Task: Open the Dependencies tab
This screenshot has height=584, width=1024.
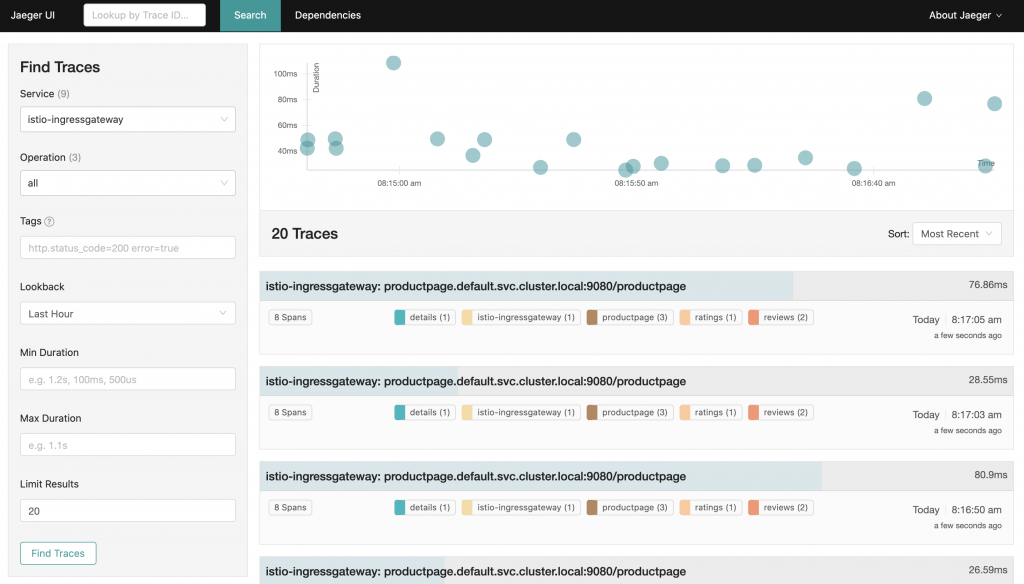Action: click(328, 15)
